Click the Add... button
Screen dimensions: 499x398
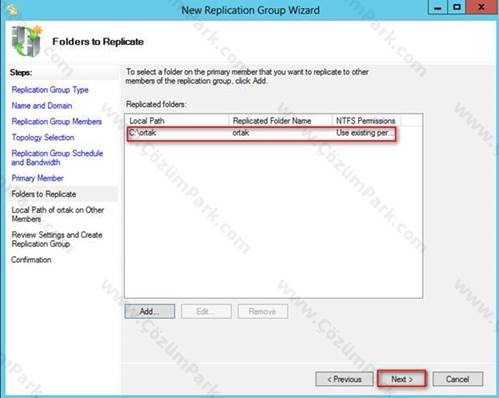coord(150,311)
